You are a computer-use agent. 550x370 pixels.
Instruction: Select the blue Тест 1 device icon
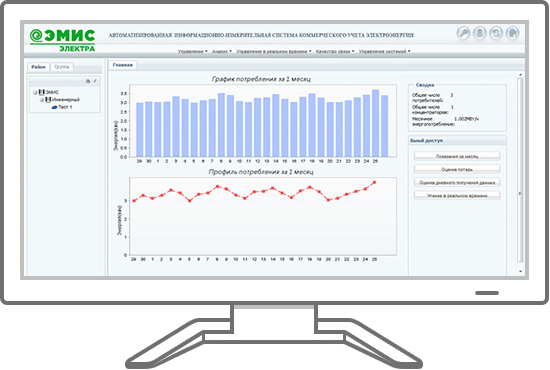tap(54, 107)
